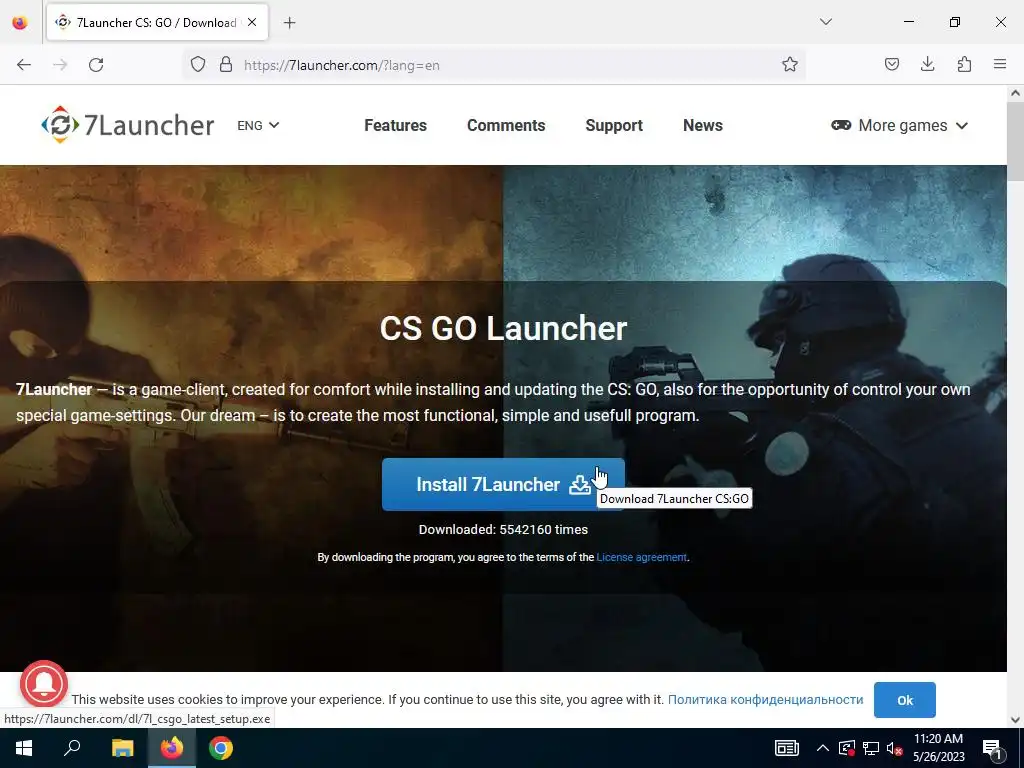Bookmark this page with the star icon
The width and height of the screenshot is (1024, 768).
click(x=790, y=65)
